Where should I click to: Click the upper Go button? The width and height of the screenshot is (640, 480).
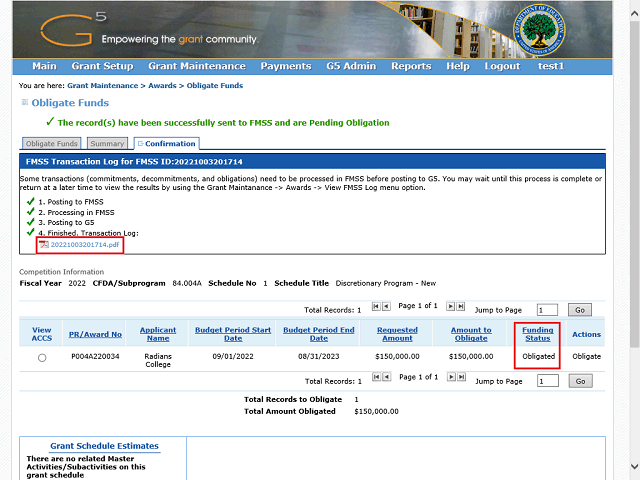tap(580, 310)
